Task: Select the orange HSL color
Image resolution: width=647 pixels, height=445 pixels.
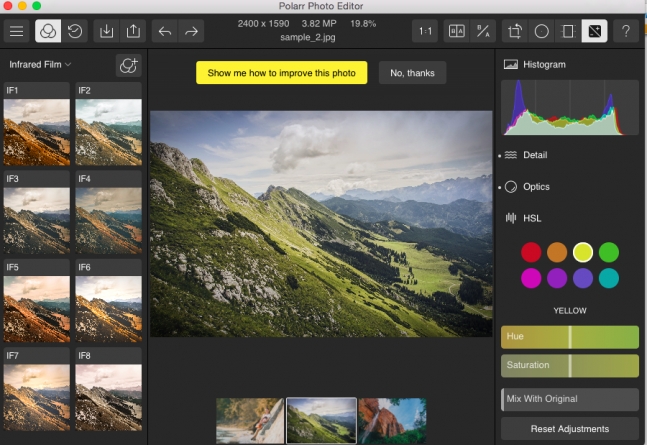Action: coord(557,252)
